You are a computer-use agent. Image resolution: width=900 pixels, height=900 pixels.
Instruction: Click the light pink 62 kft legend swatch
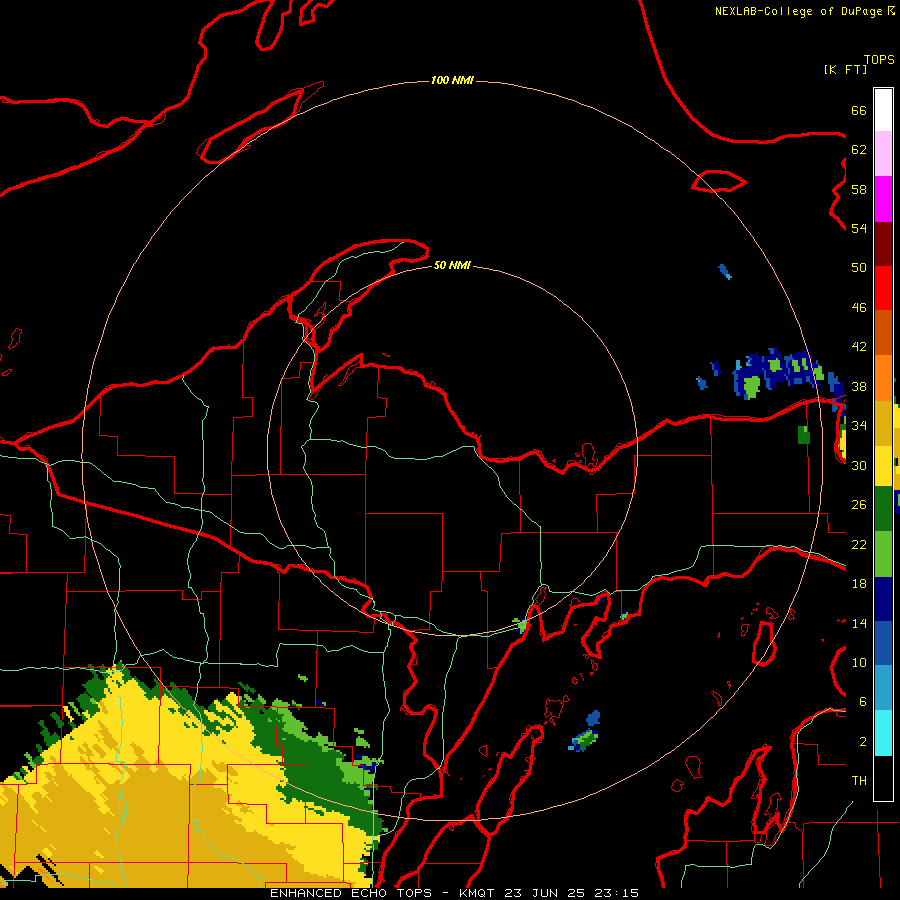pyautogui.click(x=883, y=154)
